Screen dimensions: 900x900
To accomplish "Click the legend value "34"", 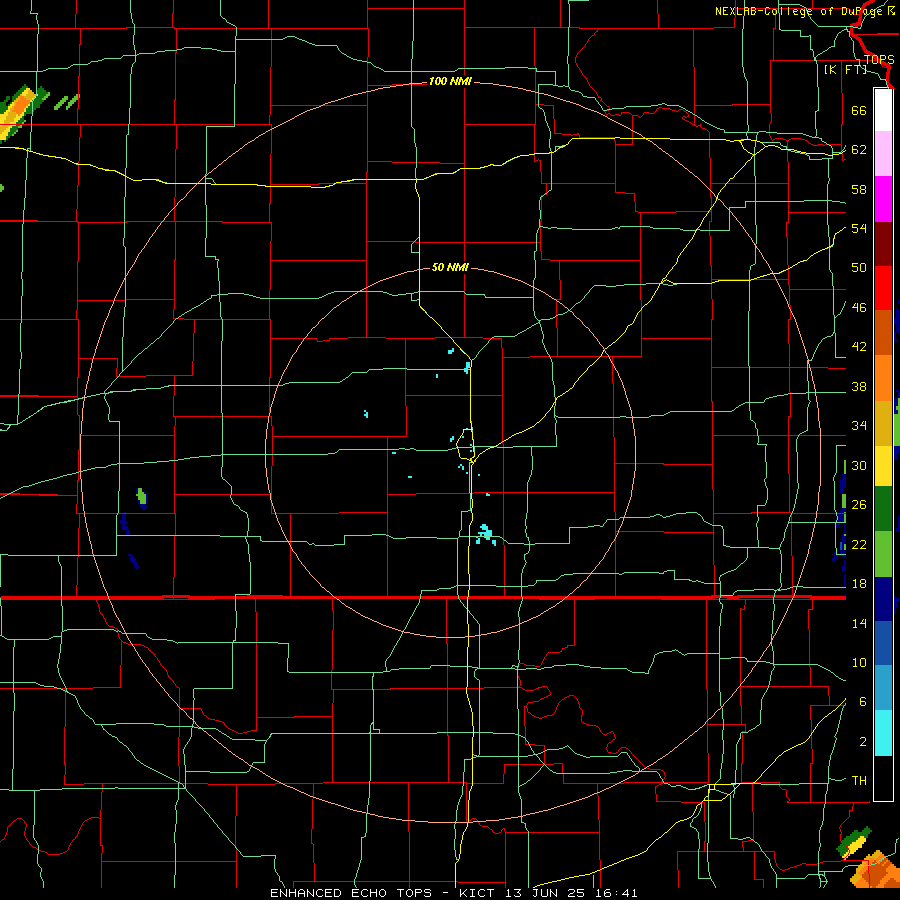I will (x=859, y=425).
